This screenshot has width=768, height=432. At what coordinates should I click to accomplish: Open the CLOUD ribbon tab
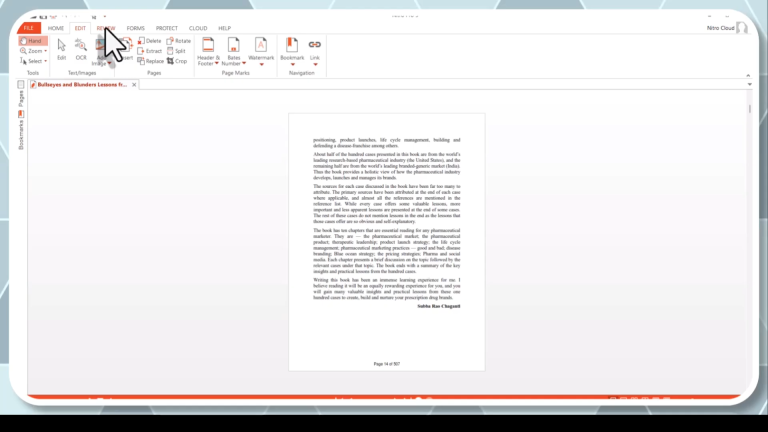click(x=198, y=28)
